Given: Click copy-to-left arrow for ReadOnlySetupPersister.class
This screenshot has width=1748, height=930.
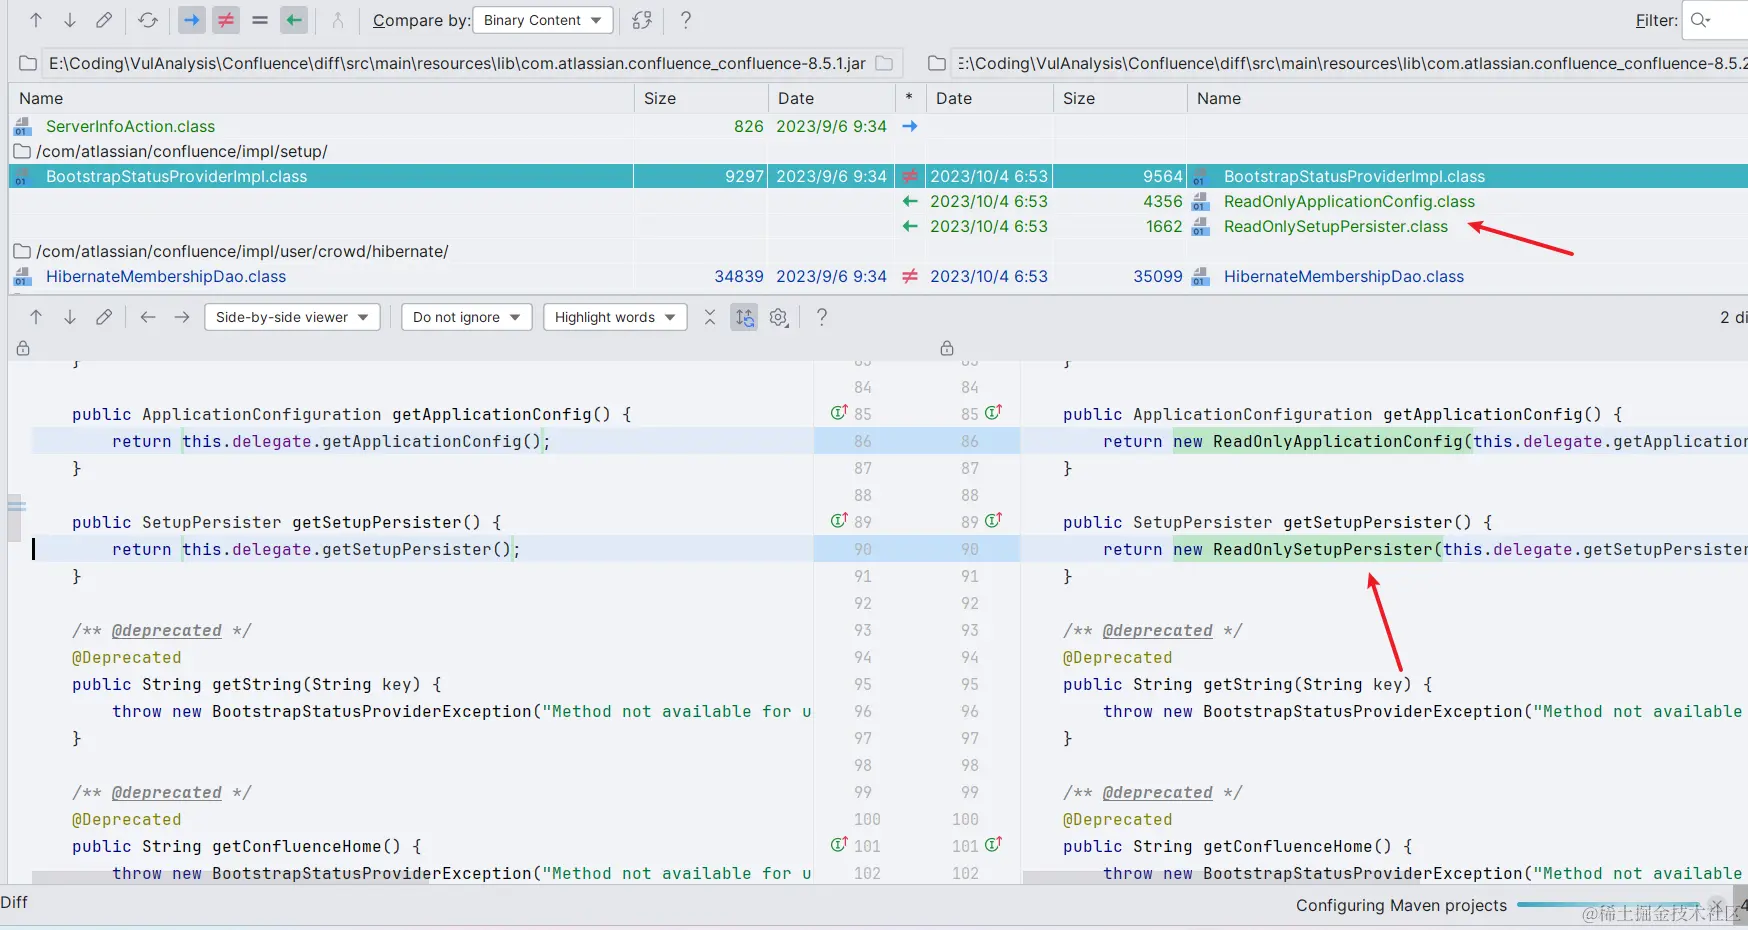Looking at the screenshot, I should pos(910,226).
